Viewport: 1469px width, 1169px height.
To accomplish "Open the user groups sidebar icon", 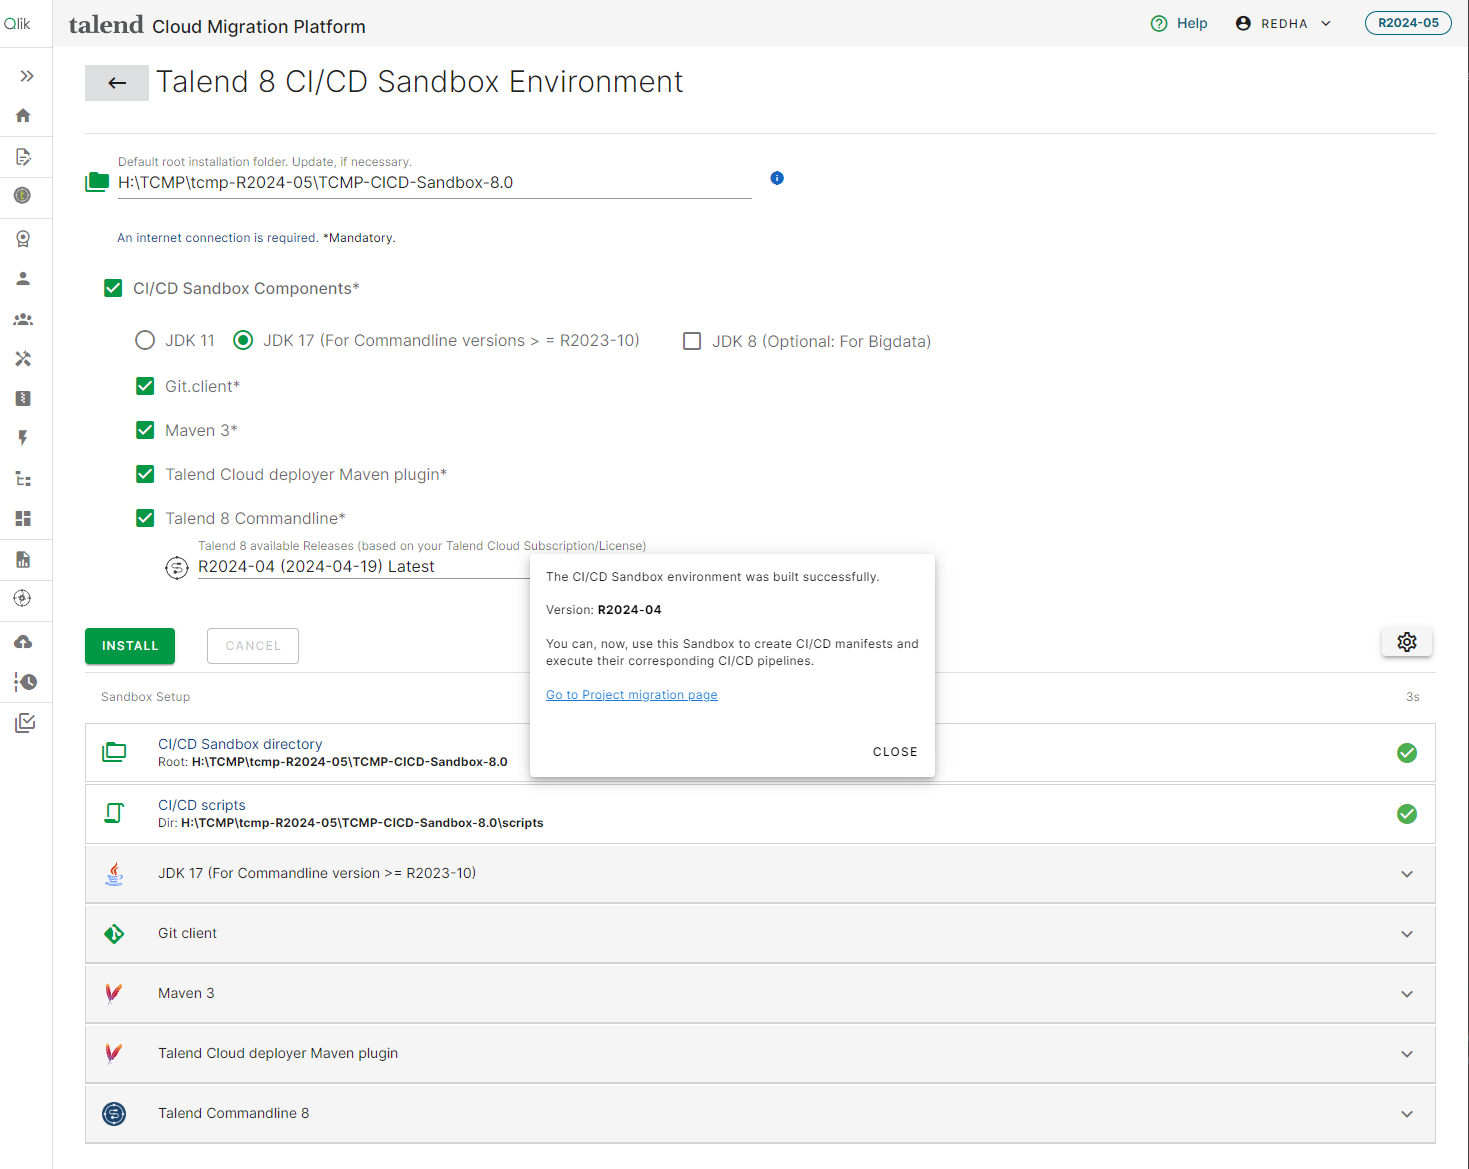I will click(x=23, y=319).
